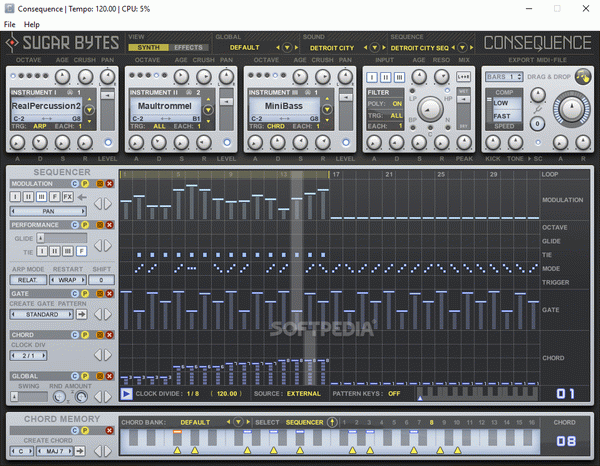Viewport: 600px width, 466px height.
Task: Select modulation target III button
Action: tap(41, 197)
